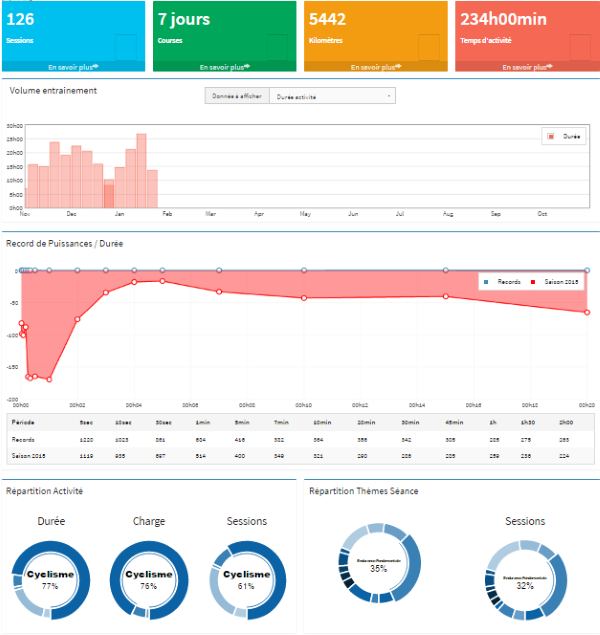Screen dimensions: 600x635
Task: Click the tallest January bar in volume chart
Action: tap(142, 170)
